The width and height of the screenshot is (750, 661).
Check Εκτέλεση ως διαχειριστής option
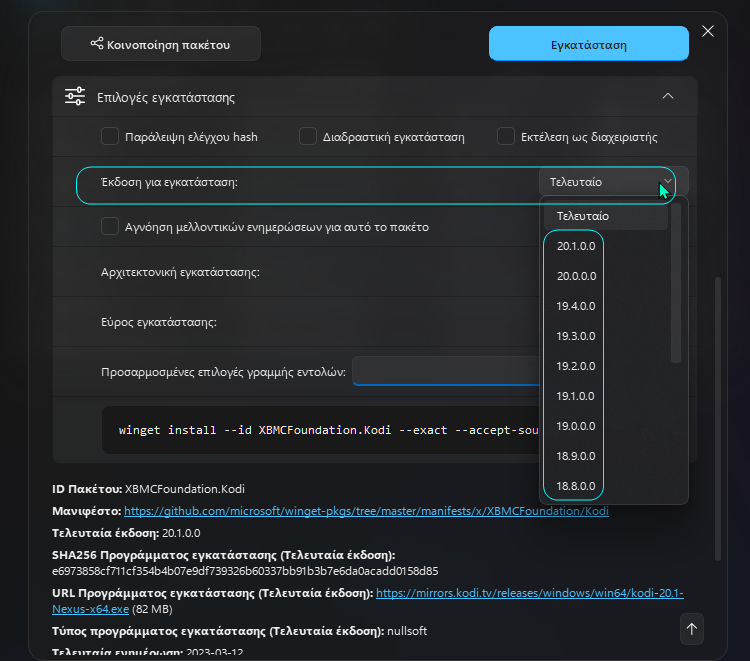506,136
